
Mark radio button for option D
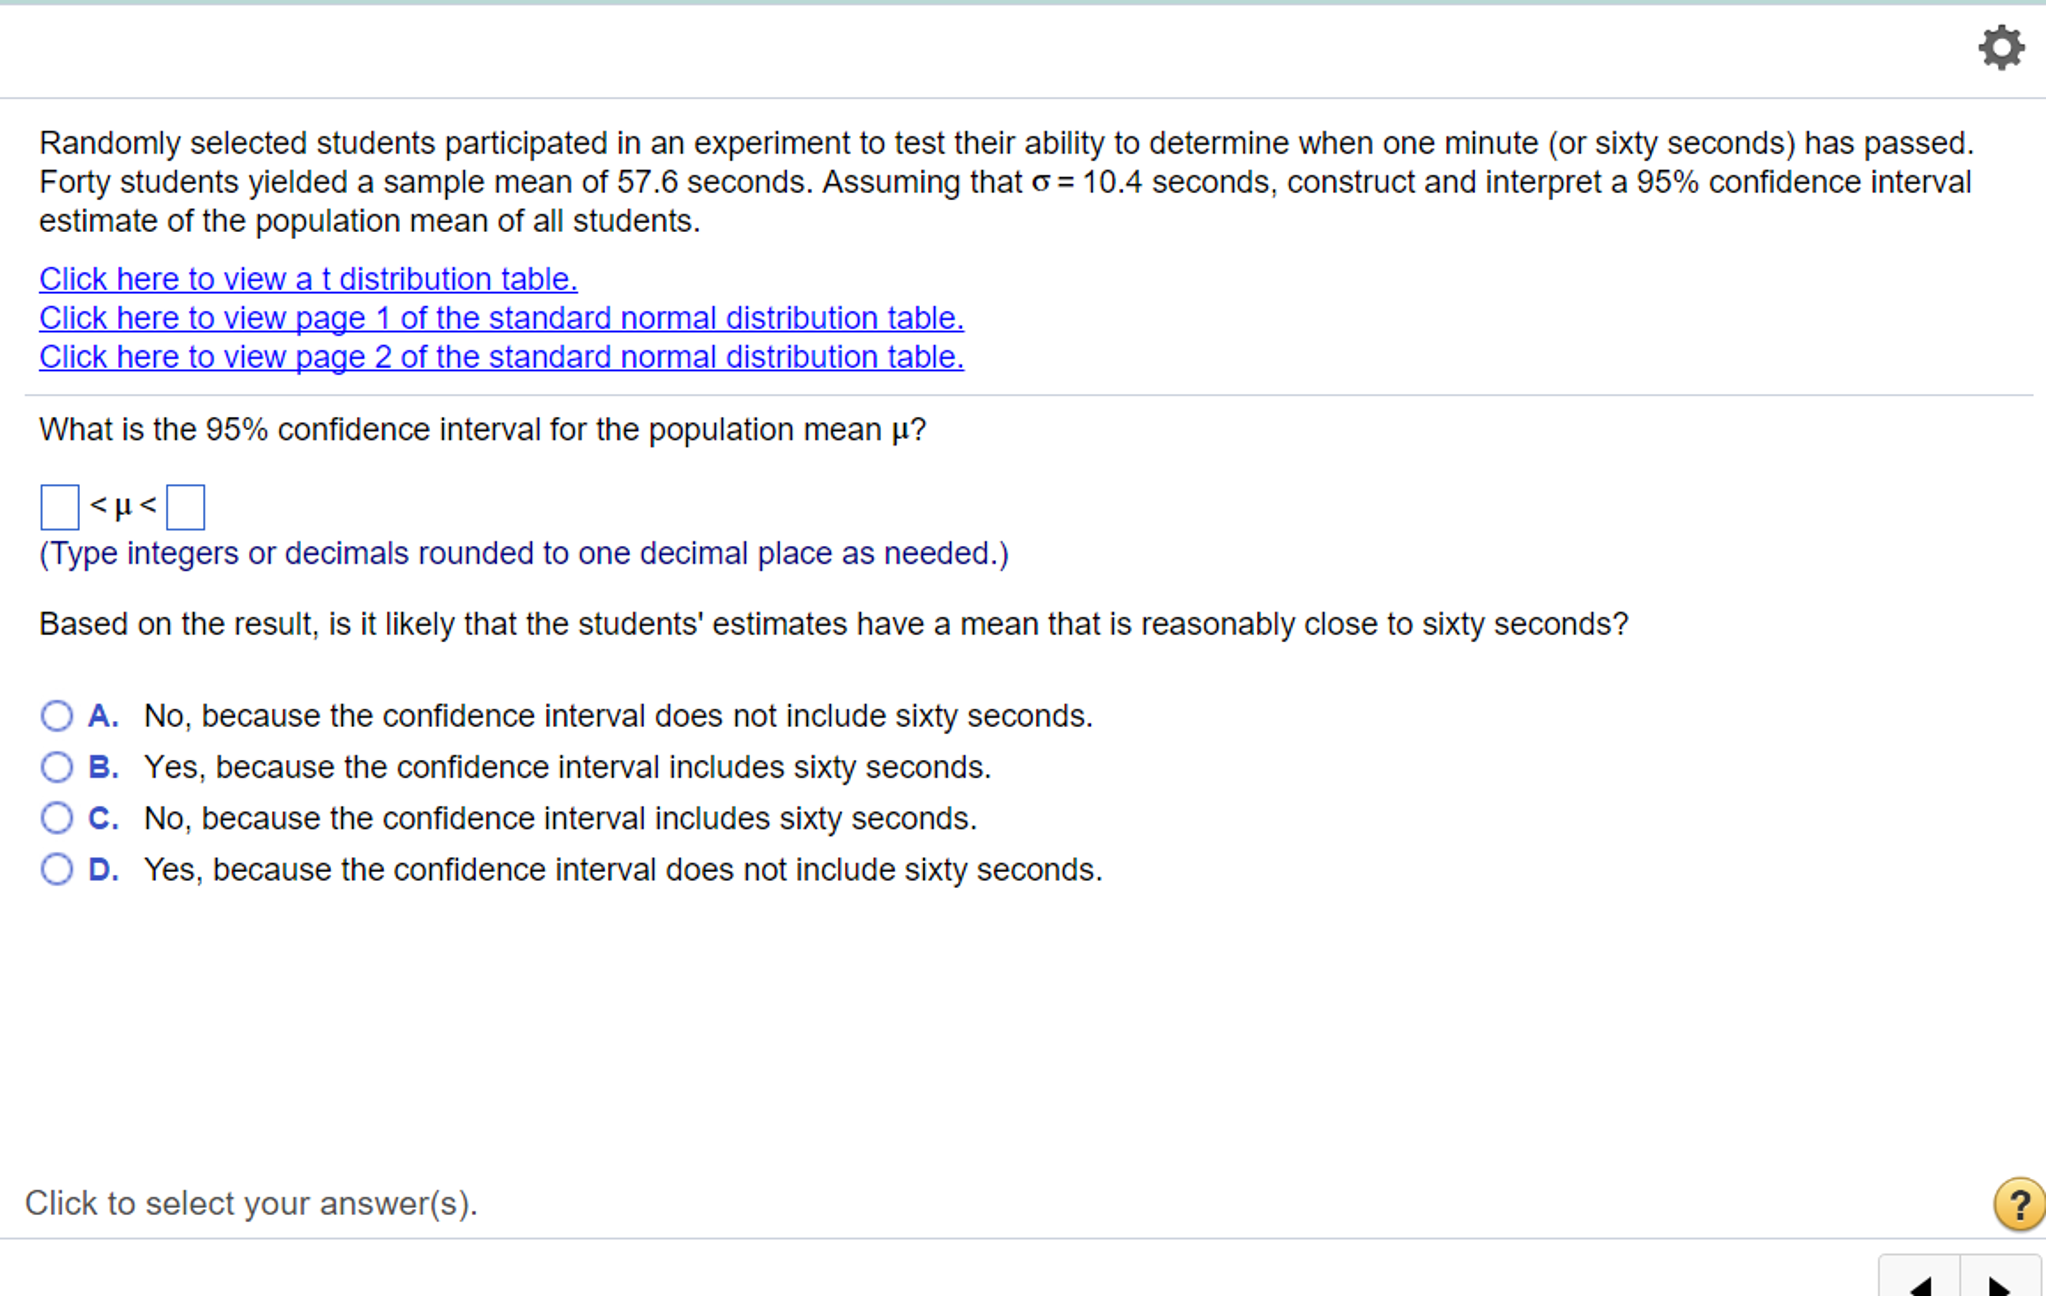(57, 869)
